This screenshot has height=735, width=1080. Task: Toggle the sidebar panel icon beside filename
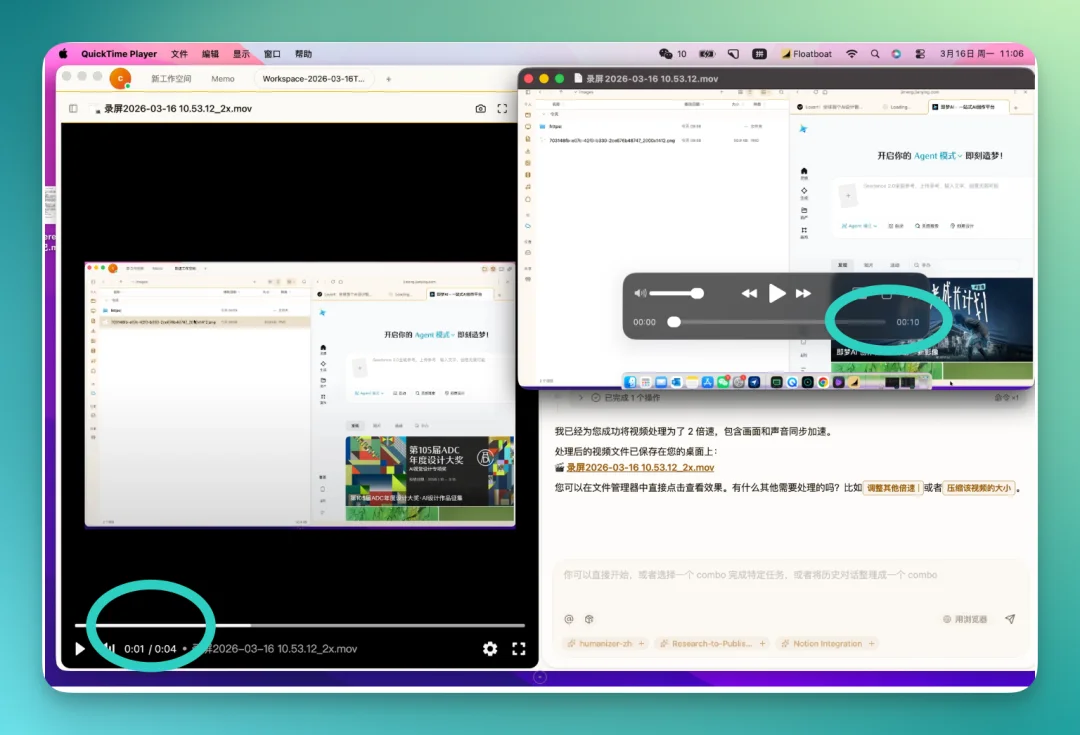tap(73, 108)
